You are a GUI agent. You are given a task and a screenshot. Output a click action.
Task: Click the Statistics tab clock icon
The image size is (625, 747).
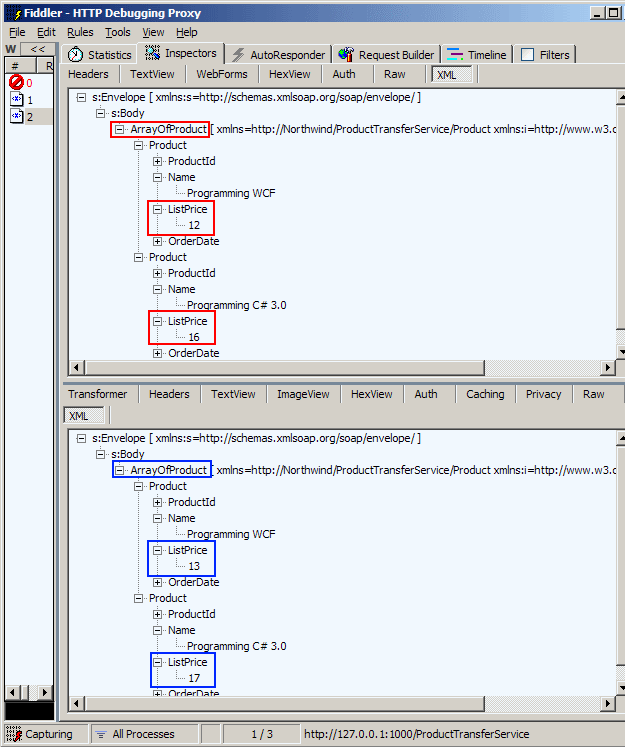point(76,55)
